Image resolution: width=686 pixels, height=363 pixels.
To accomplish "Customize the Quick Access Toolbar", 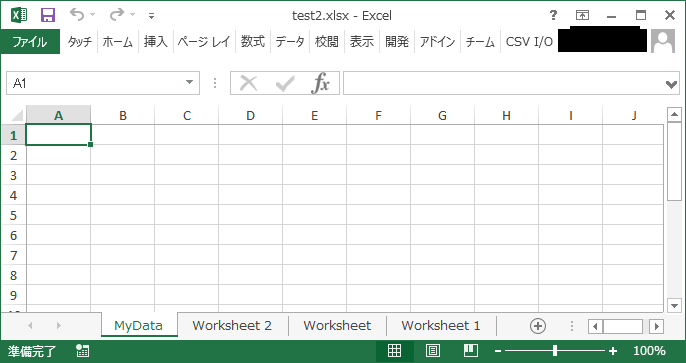I will (x=151, y=16).
